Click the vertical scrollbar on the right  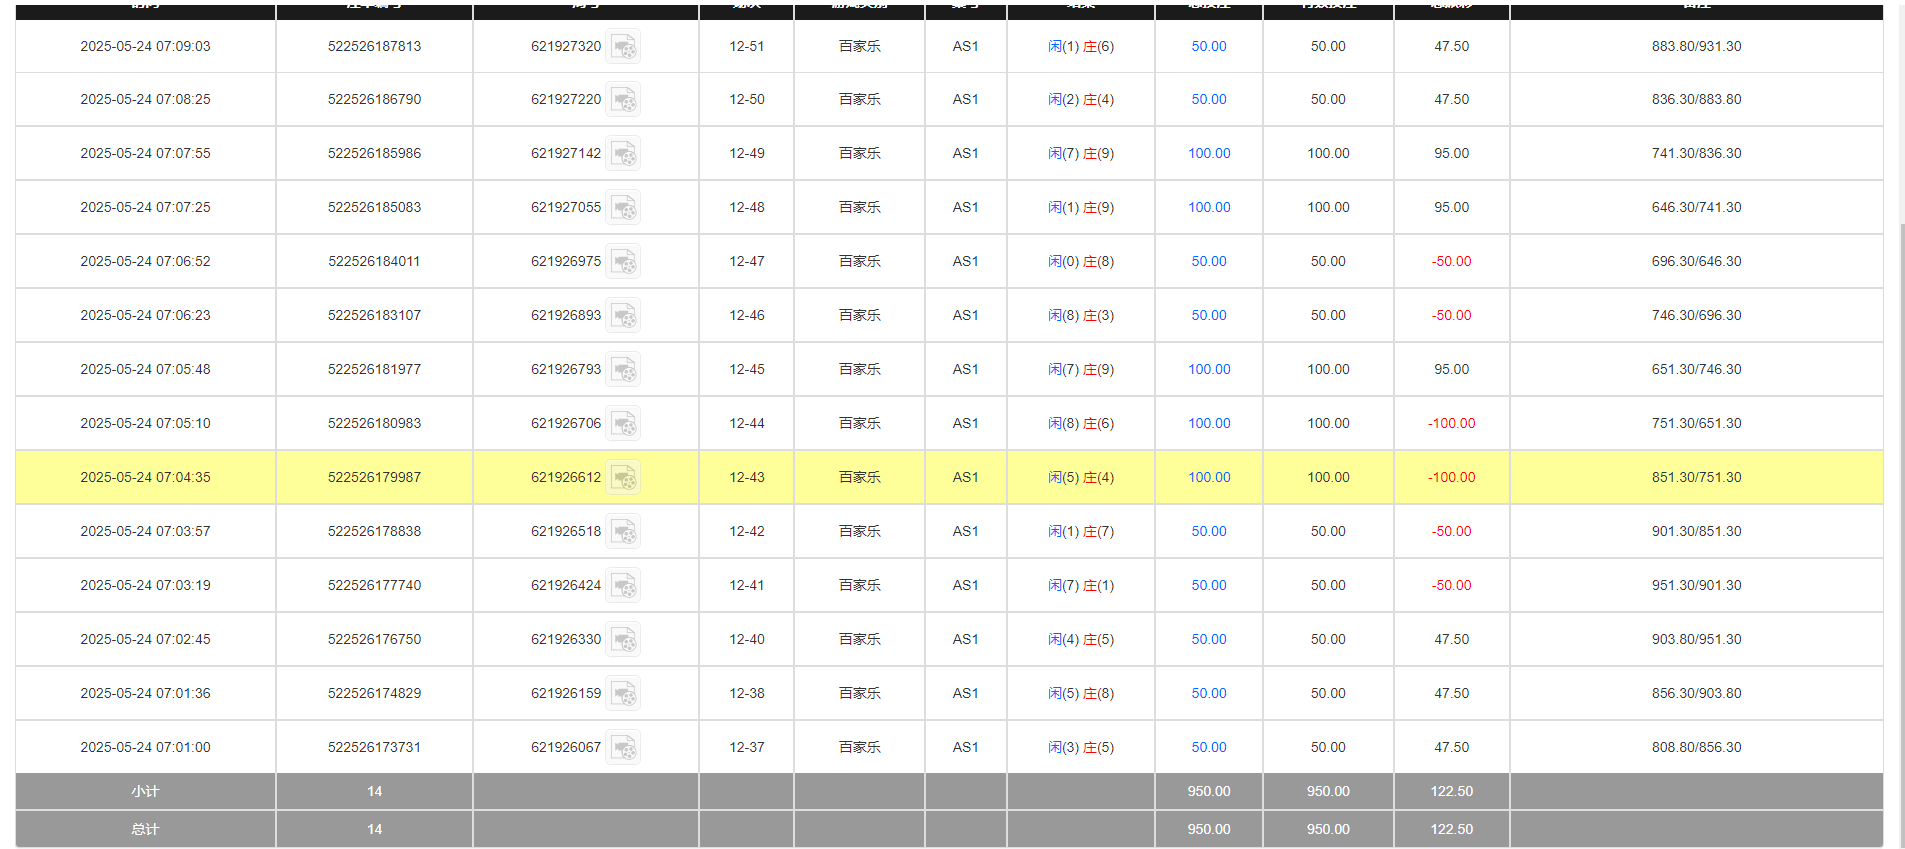[1901, 500]
